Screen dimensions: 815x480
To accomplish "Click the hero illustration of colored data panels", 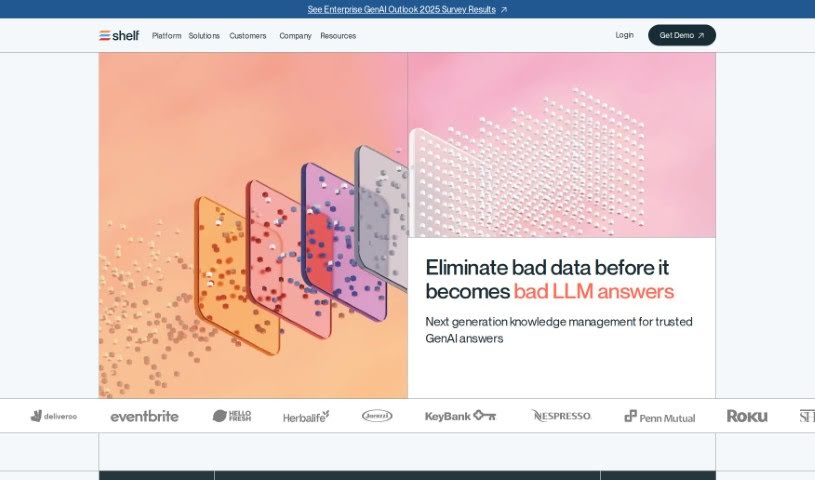I will click(253, 225).
